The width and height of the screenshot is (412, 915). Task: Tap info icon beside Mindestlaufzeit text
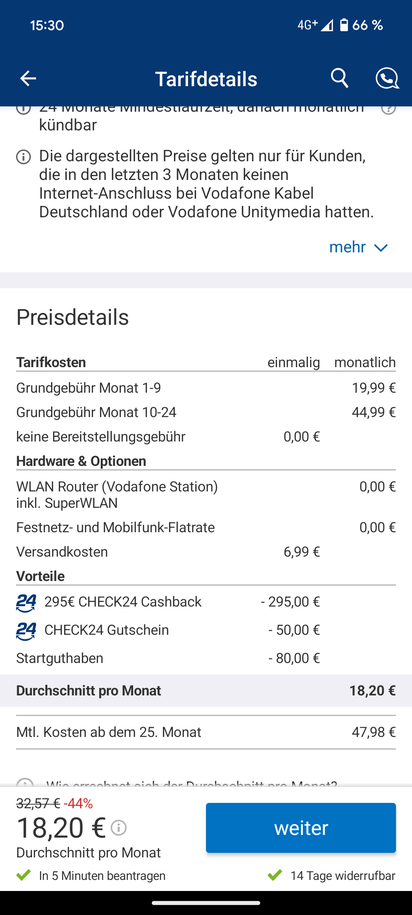tap(23, 109)
